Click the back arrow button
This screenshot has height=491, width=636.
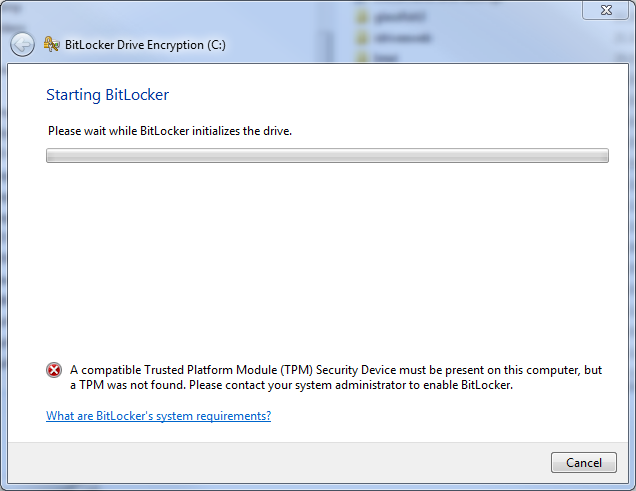coord(22,44)
